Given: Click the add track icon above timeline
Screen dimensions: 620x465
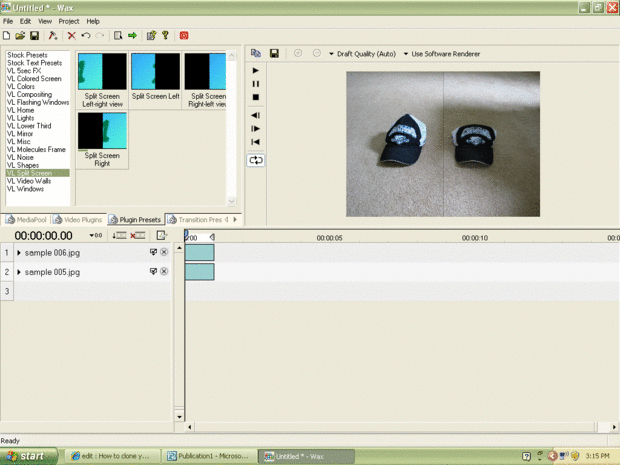Looking at the screenshot, I should coord(119,236).
